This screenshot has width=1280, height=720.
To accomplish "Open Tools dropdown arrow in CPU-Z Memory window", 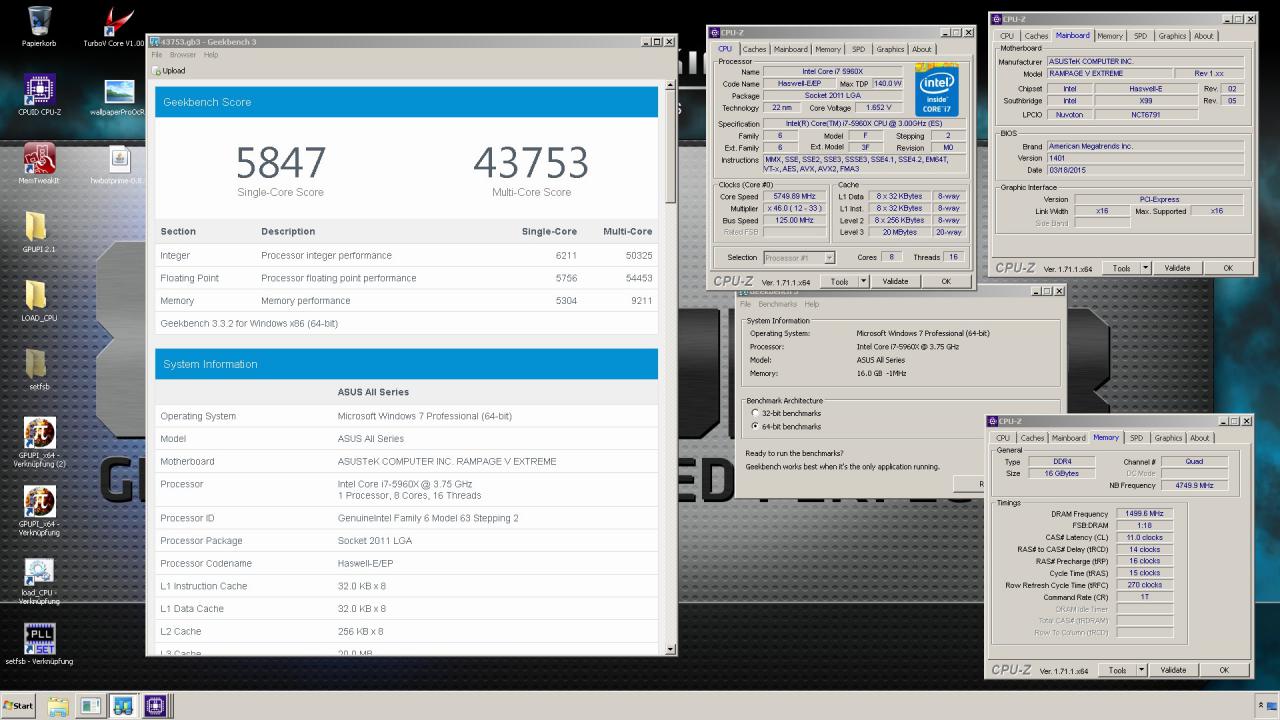I will coord(1141,670).
